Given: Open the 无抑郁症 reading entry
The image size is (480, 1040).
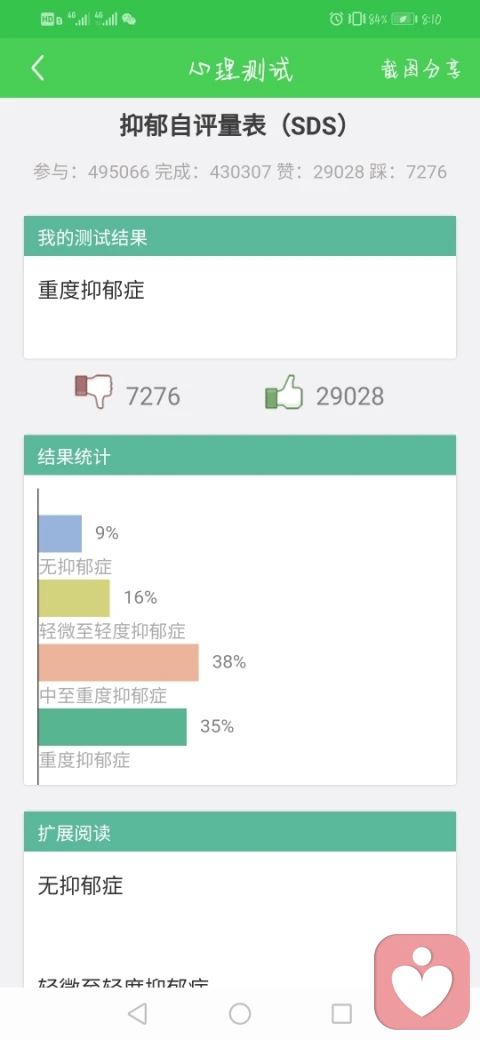Looking at the screenshot, I should tap(80, 885).
